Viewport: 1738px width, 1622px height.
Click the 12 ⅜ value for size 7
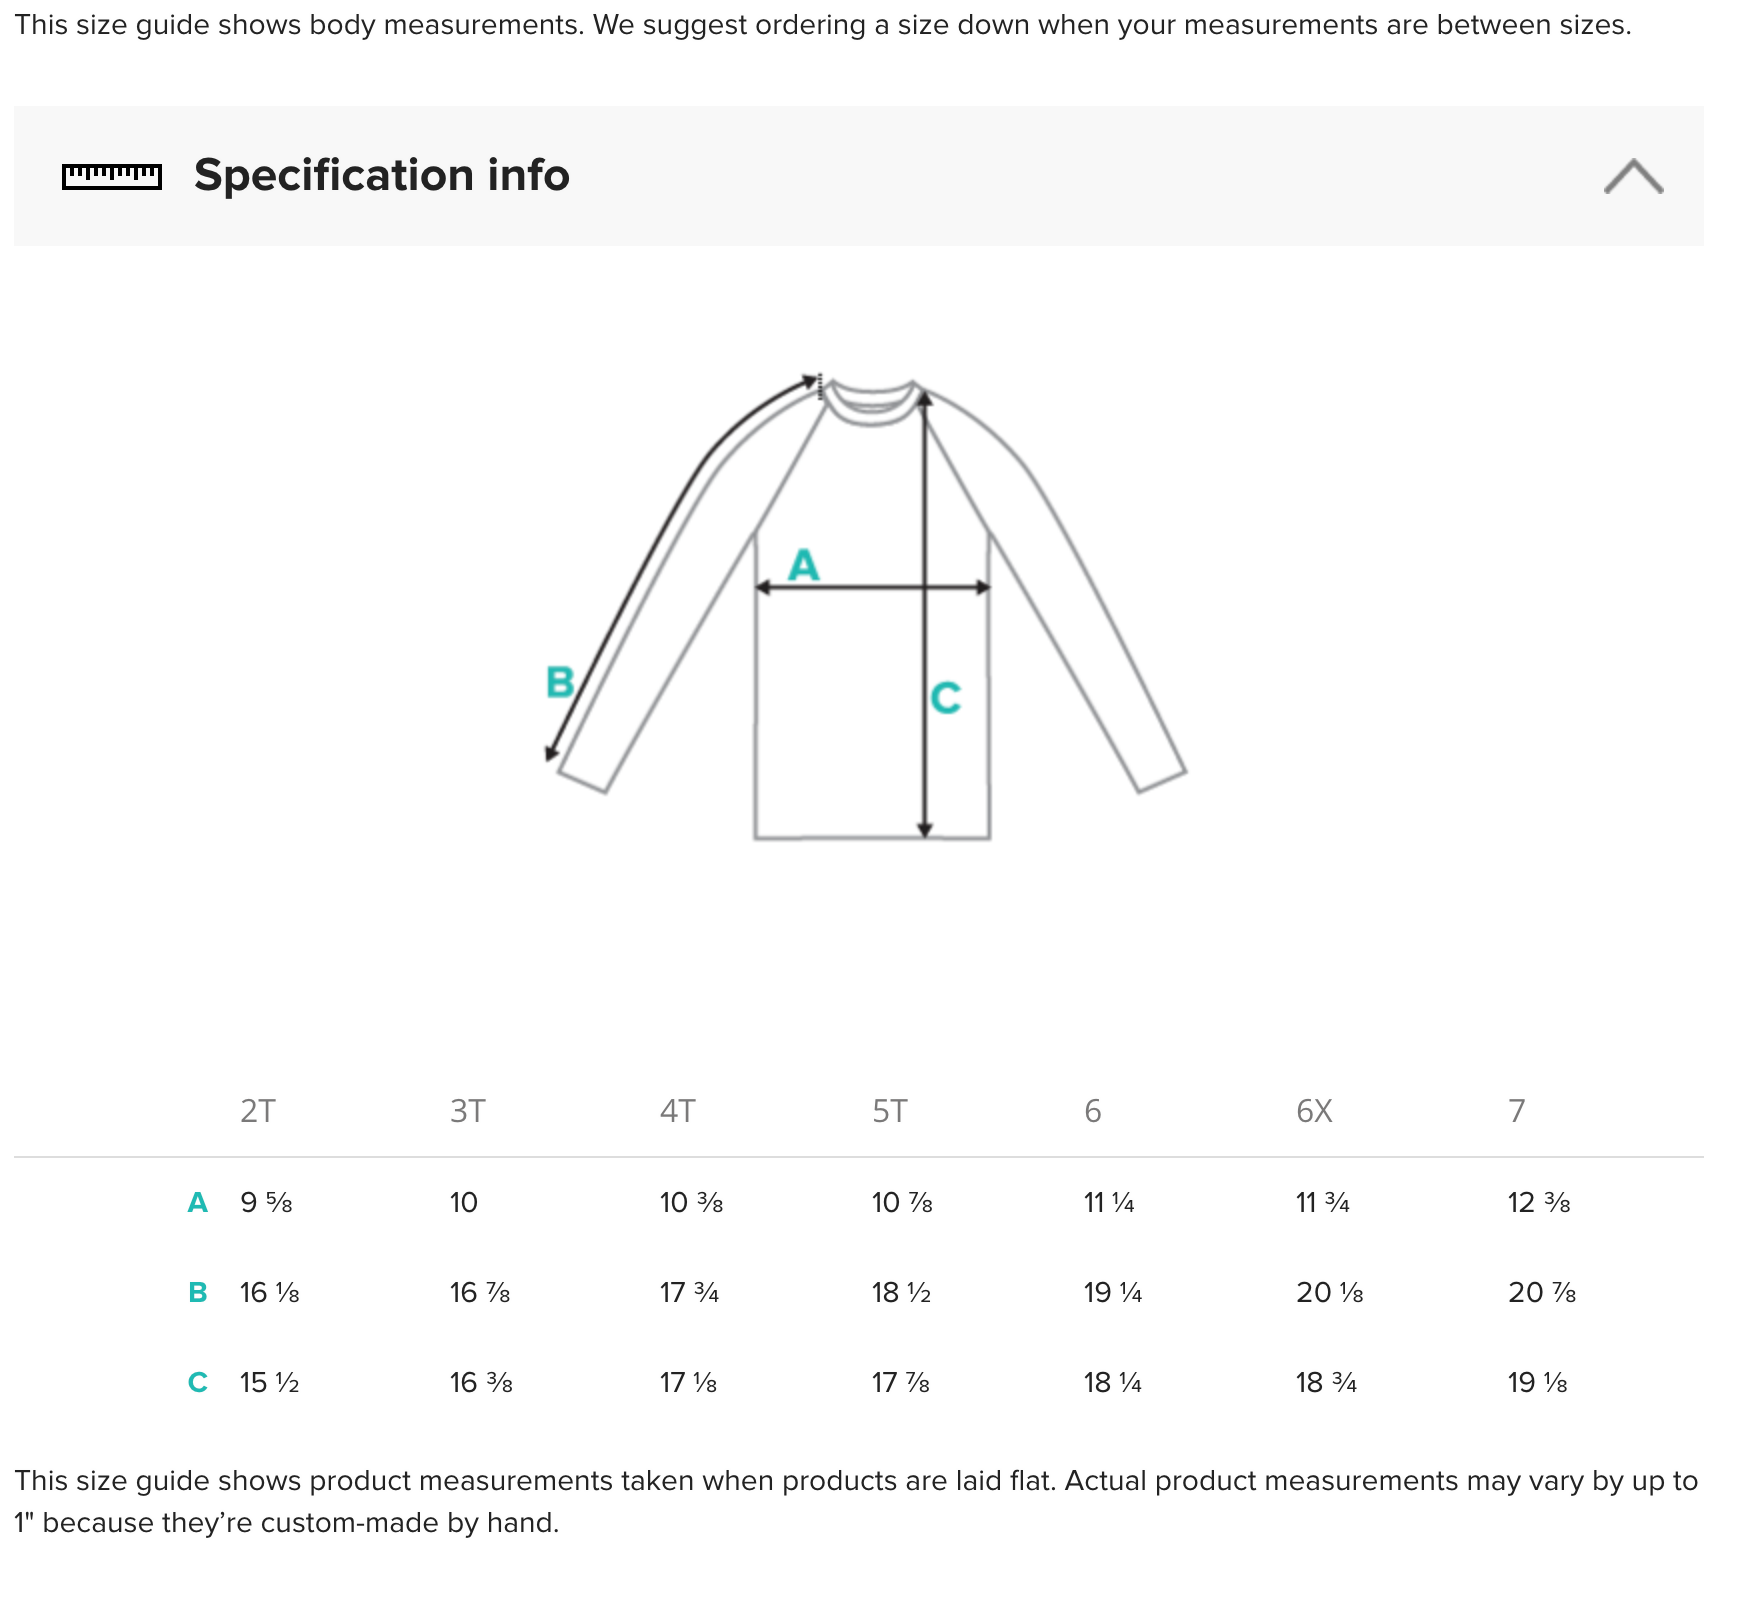1539,1202
